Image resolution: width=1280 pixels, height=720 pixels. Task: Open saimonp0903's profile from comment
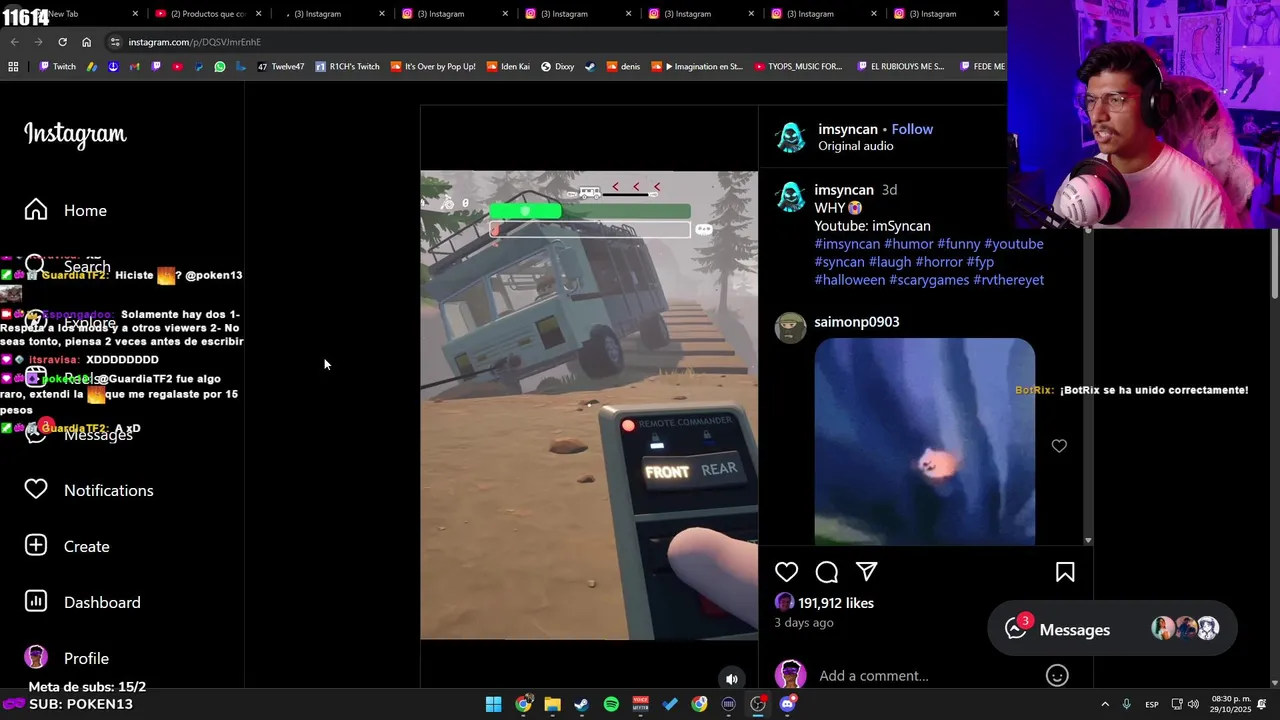(857, 322)
